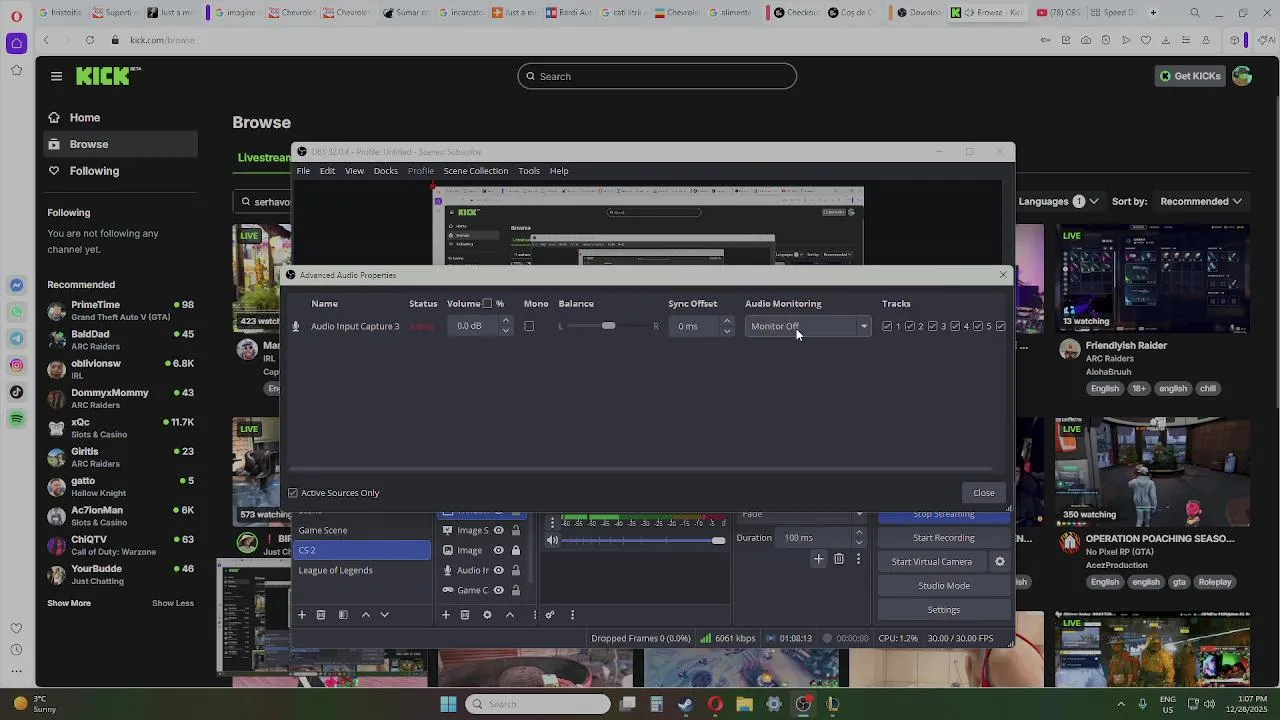Click Start Recording in OBS

(x=943, y=538)
